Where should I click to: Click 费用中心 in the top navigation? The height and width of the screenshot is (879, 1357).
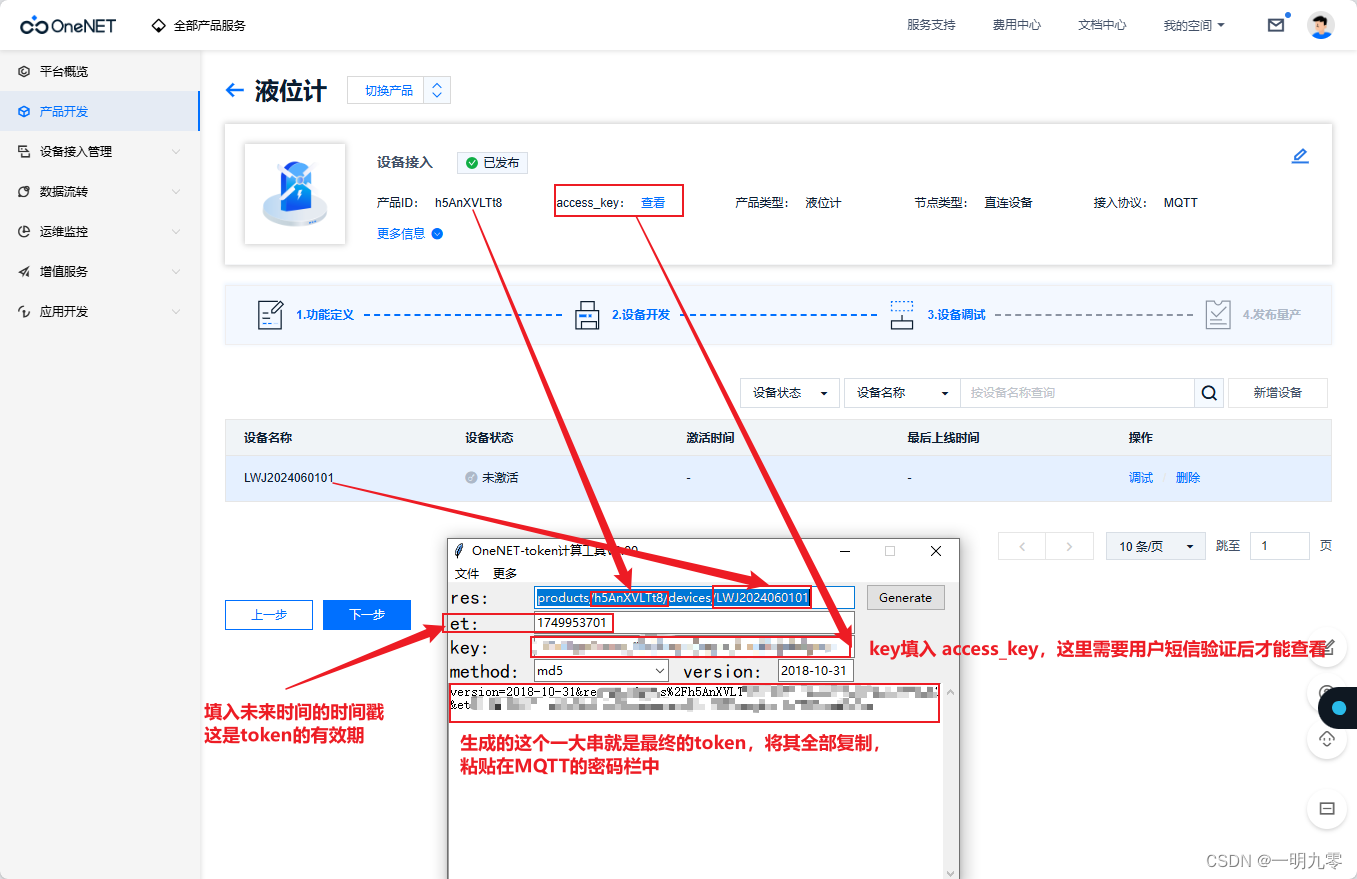click(1016, 25)
